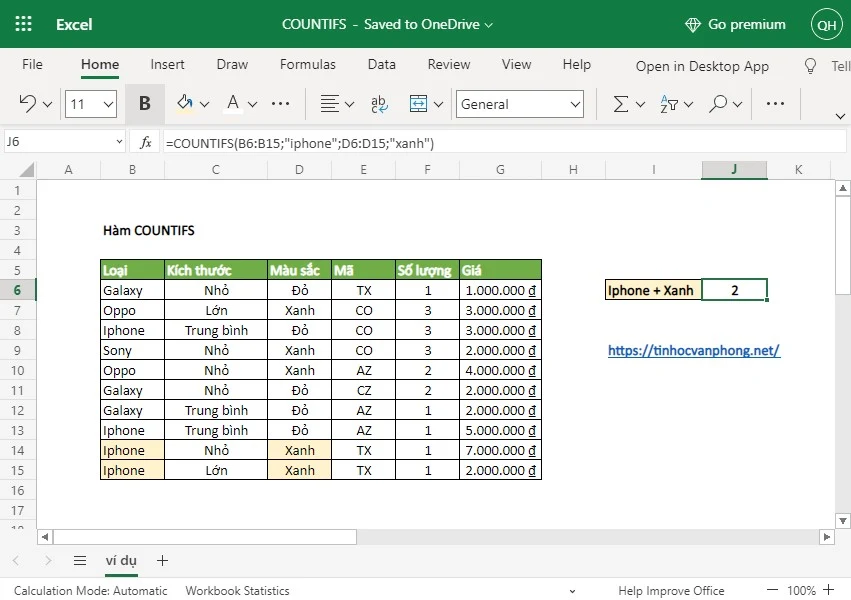Select row 6 header
Viewport: 851px width, 600px height.
(x=17, y=290)
